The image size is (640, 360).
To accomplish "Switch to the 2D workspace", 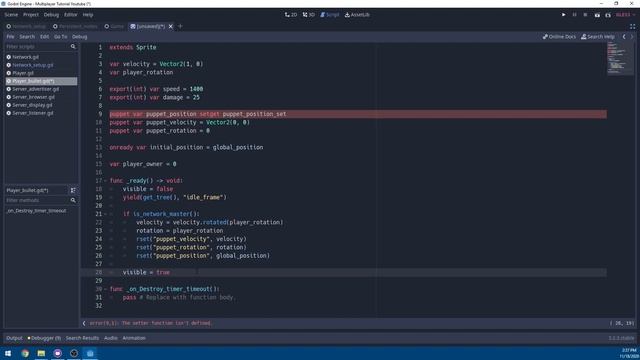I will [x=291, y=15].
